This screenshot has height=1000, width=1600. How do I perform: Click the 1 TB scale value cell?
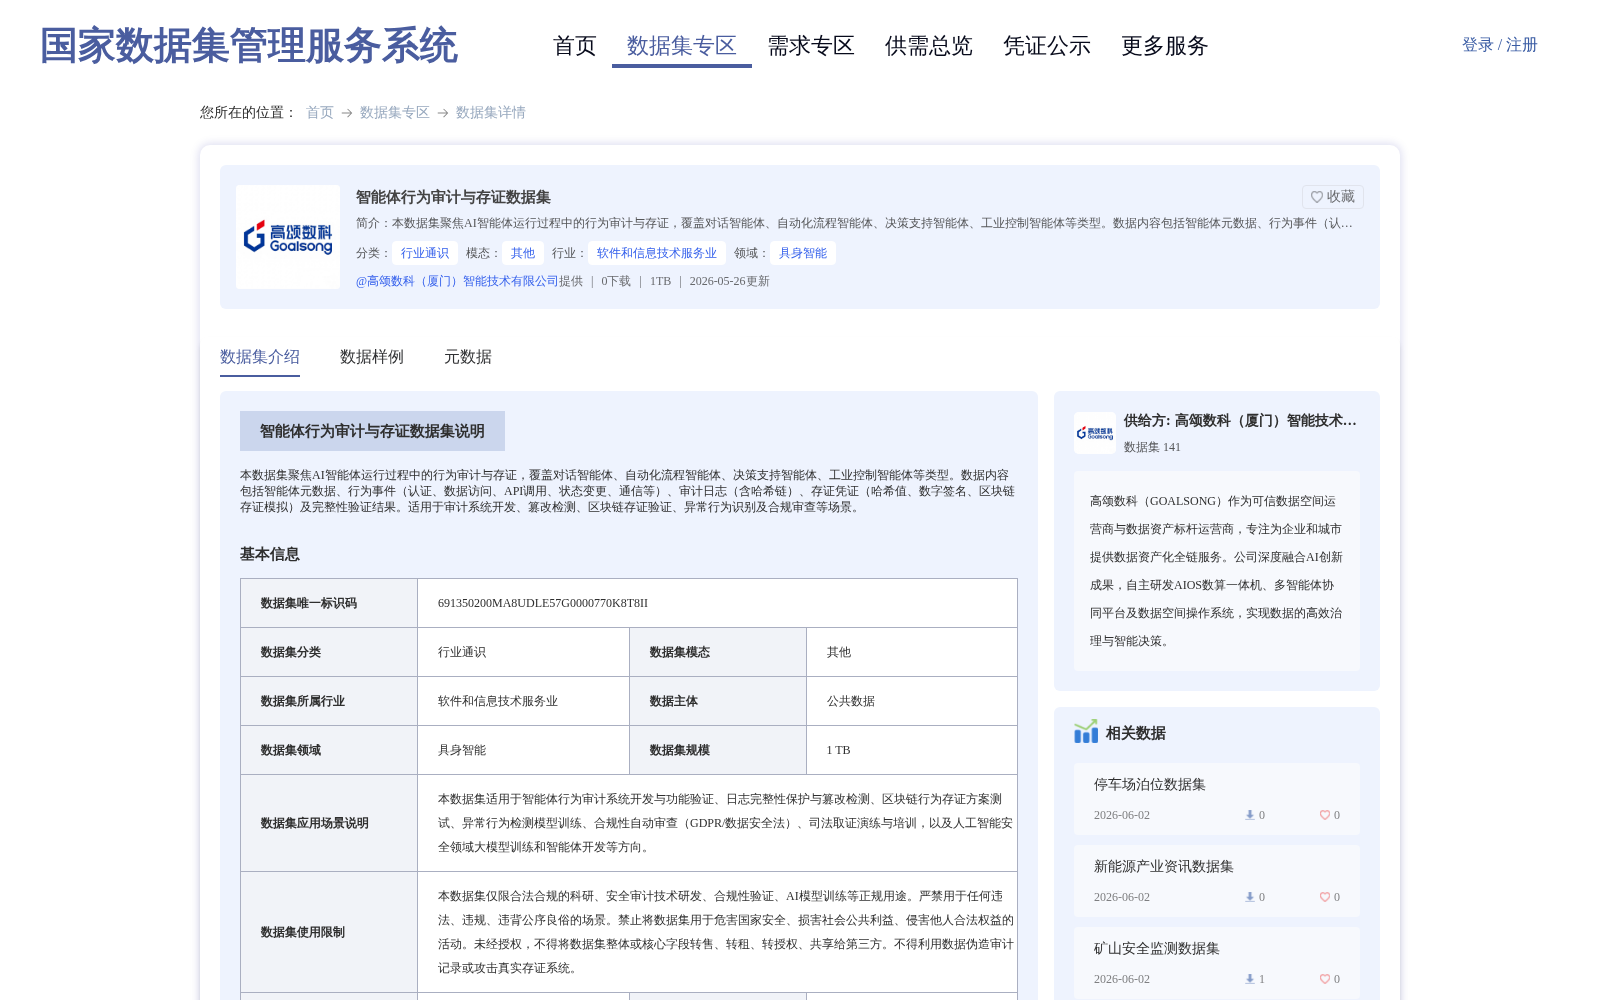(x=912, y=750)
